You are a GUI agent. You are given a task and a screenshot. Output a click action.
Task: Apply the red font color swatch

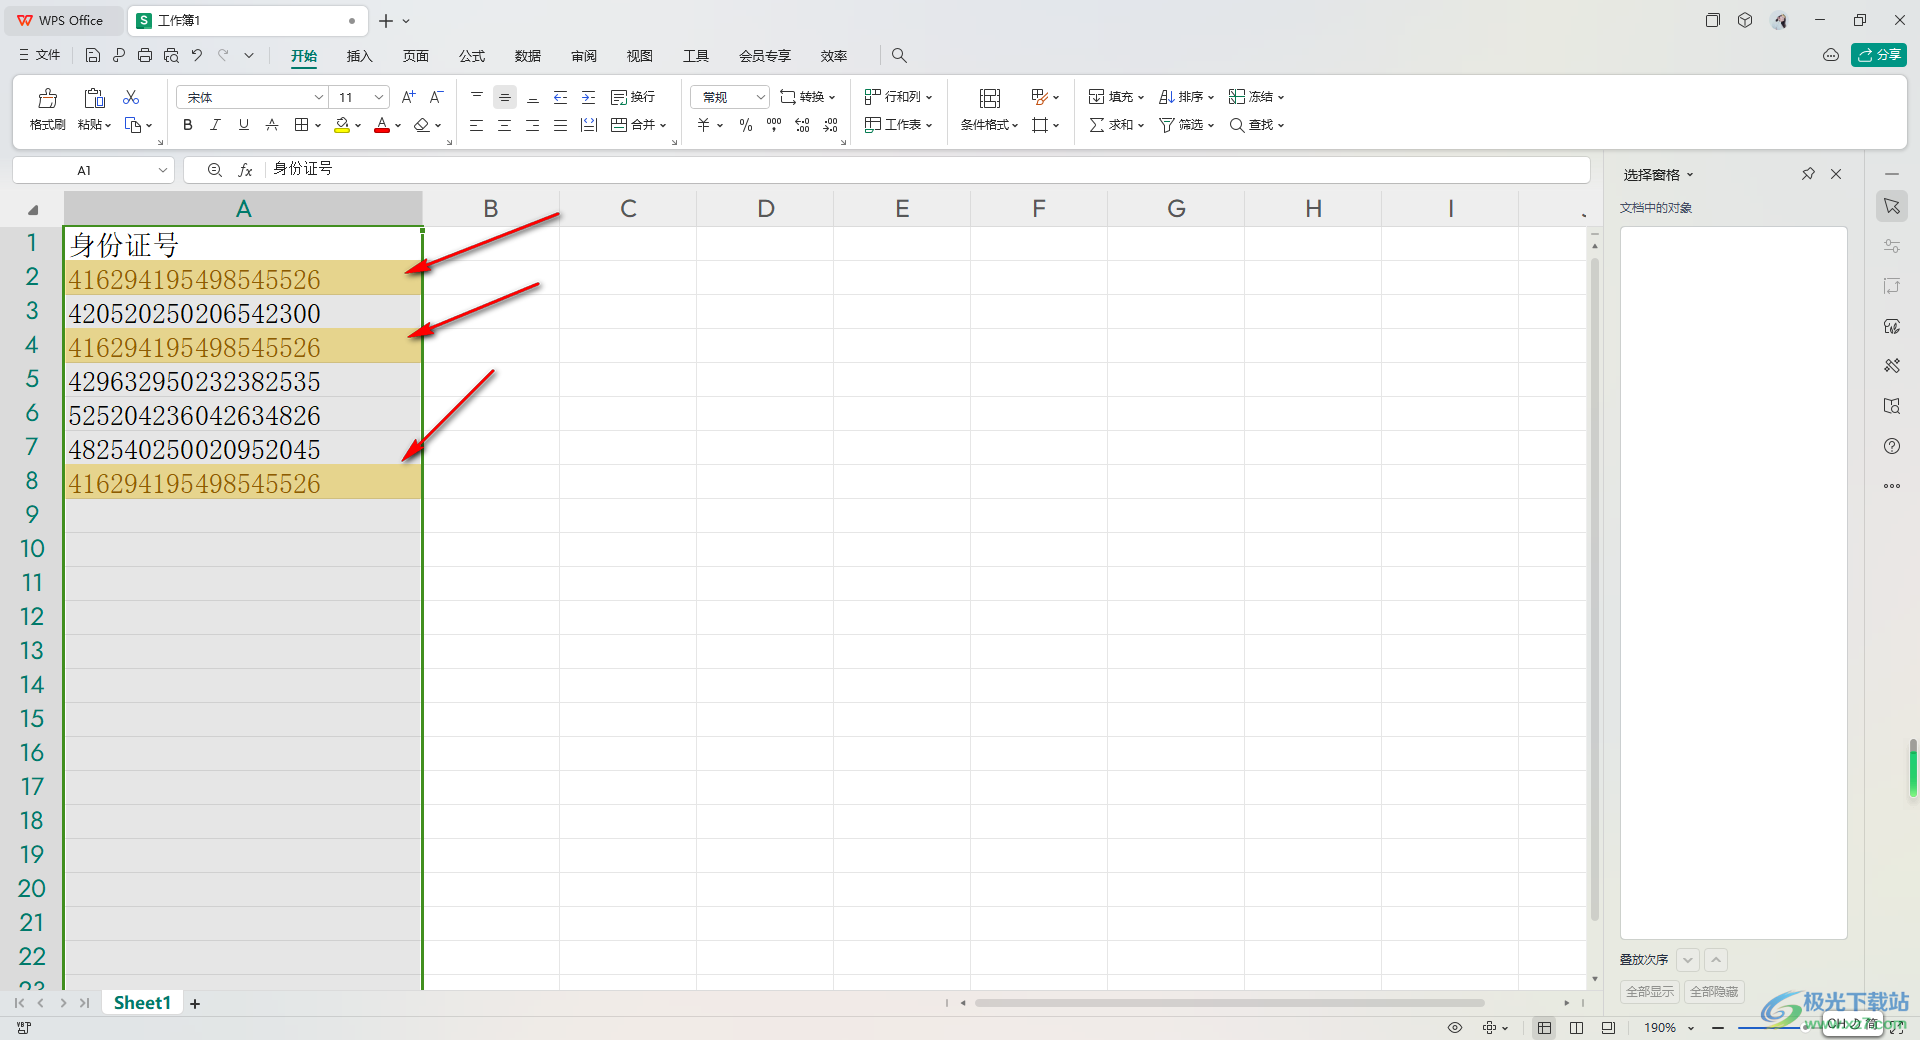pos(382,125)
